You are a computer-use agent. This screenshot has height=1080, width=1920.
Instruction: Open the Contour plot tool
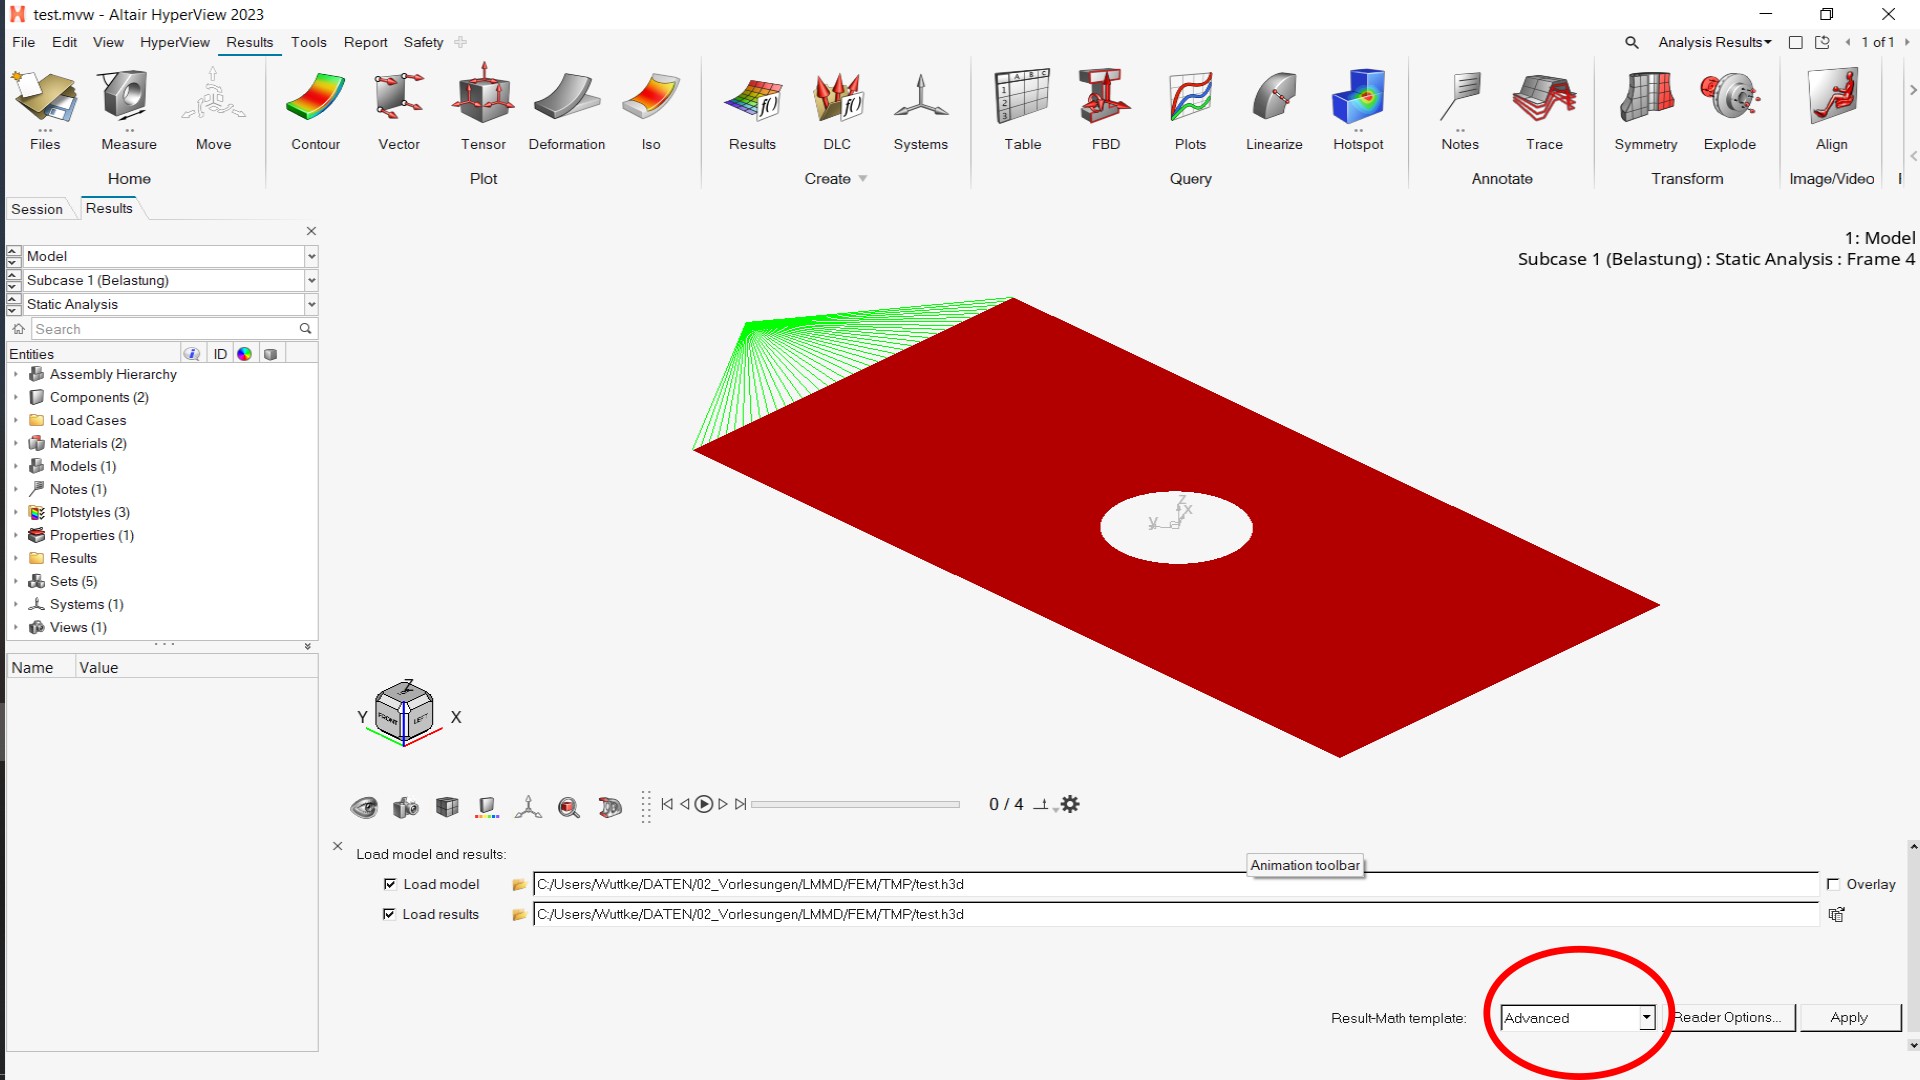tap(315, 98)
